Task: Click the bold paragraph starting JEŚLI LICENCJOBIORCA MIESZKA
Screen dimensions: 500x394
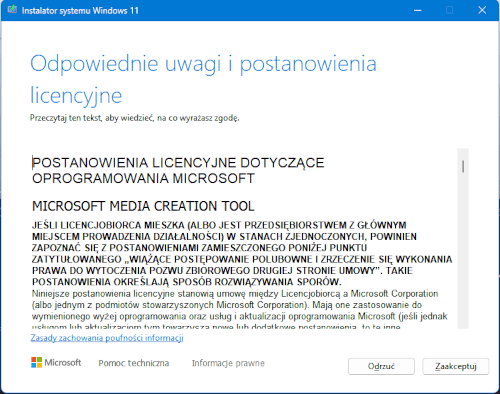Action: click(x=242, y=253)
